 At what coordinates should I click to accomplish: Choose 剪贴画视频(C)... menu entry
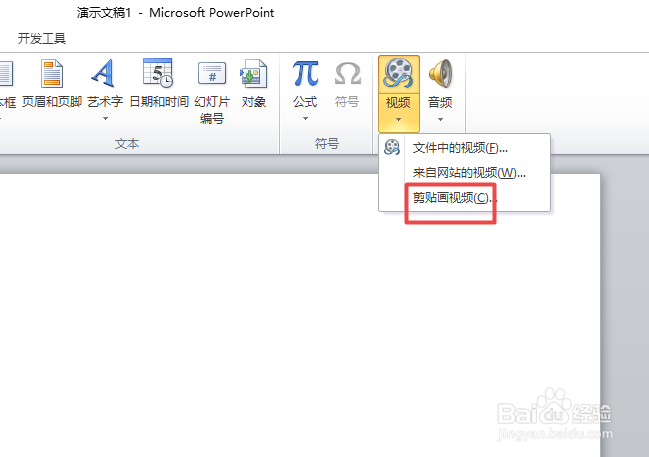pyautogui.click(x=464, y=197)
